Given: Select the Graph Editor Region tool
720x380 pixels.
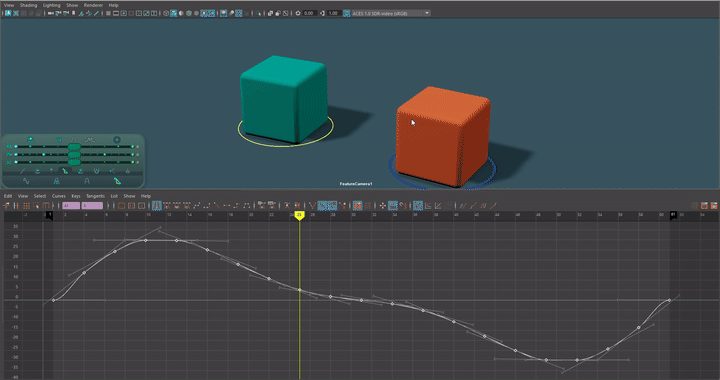Looking at the screenshot, I should click(36, 206).
